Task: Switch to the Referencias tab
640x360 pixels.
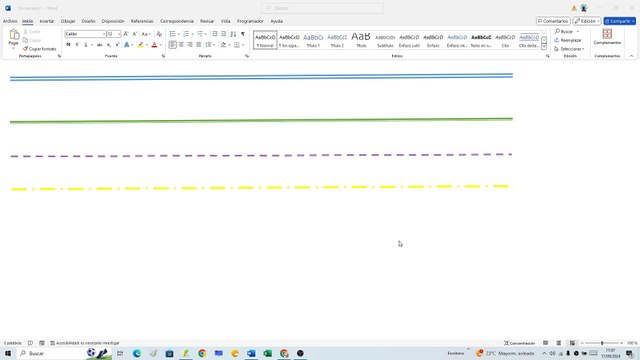Action: tap(142, 21)
